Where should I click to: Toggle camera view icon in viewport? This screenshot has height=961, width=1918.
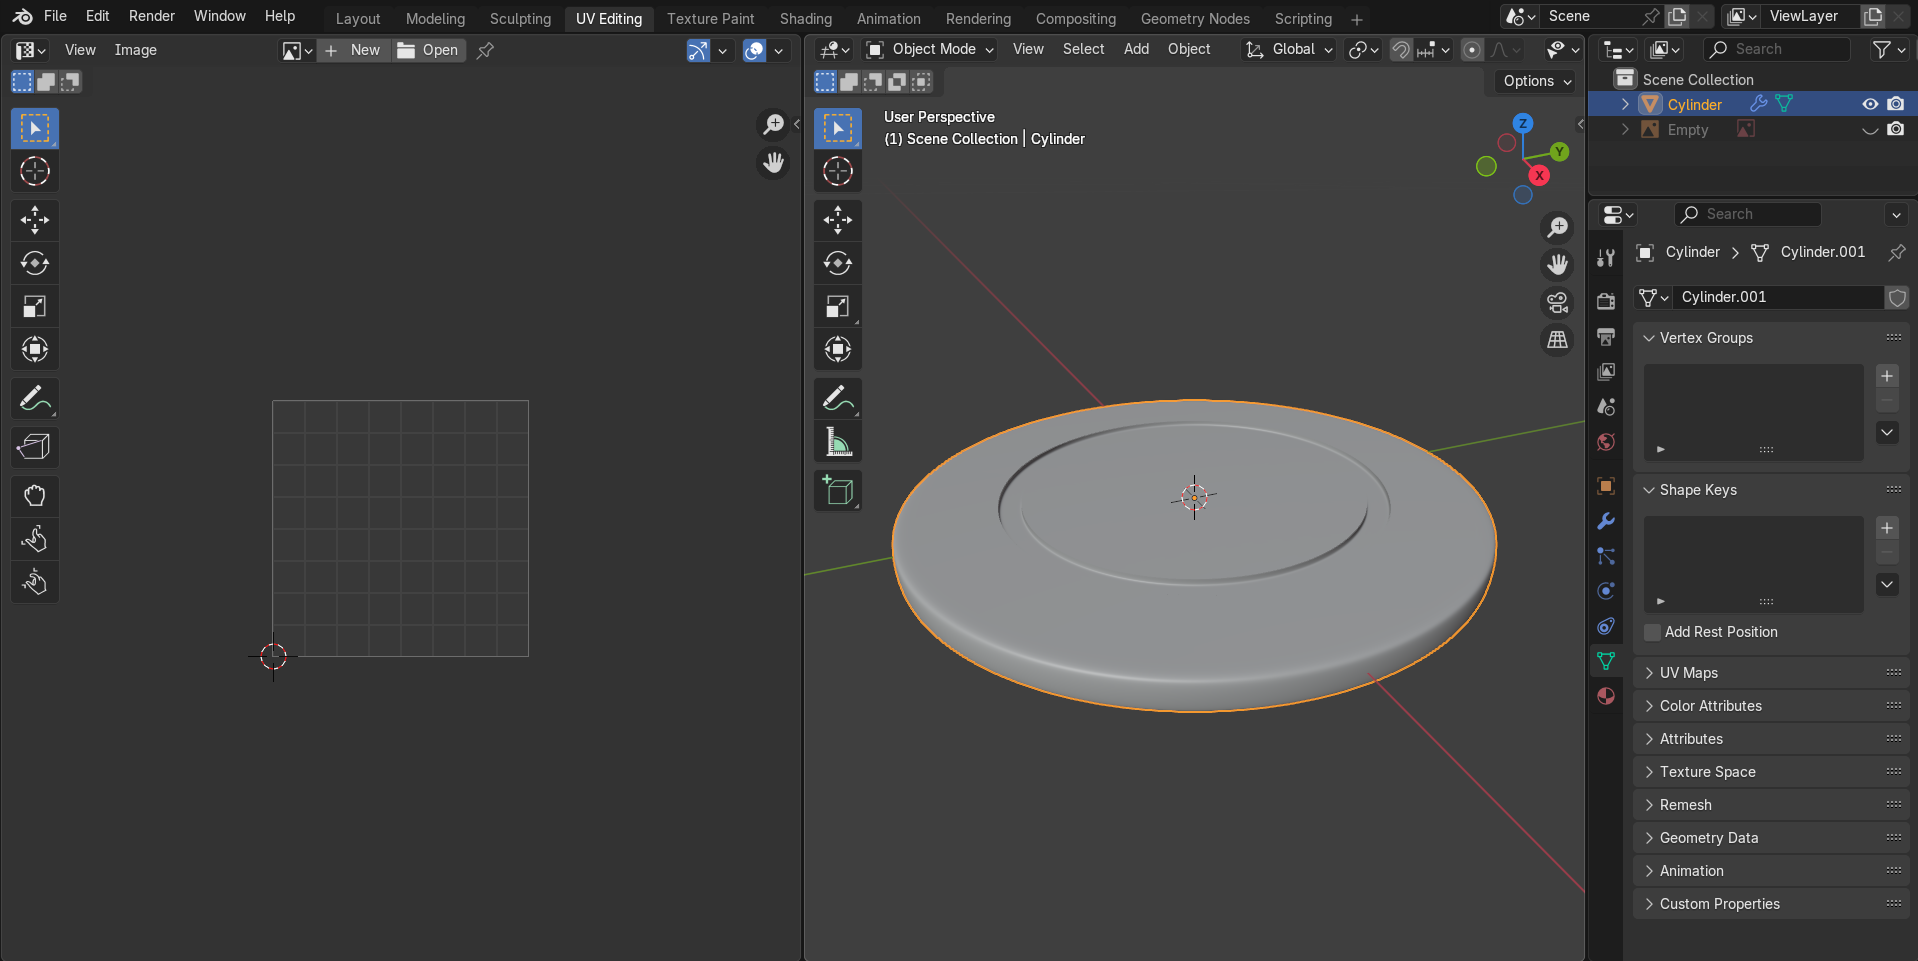(x=1557, y=302)
